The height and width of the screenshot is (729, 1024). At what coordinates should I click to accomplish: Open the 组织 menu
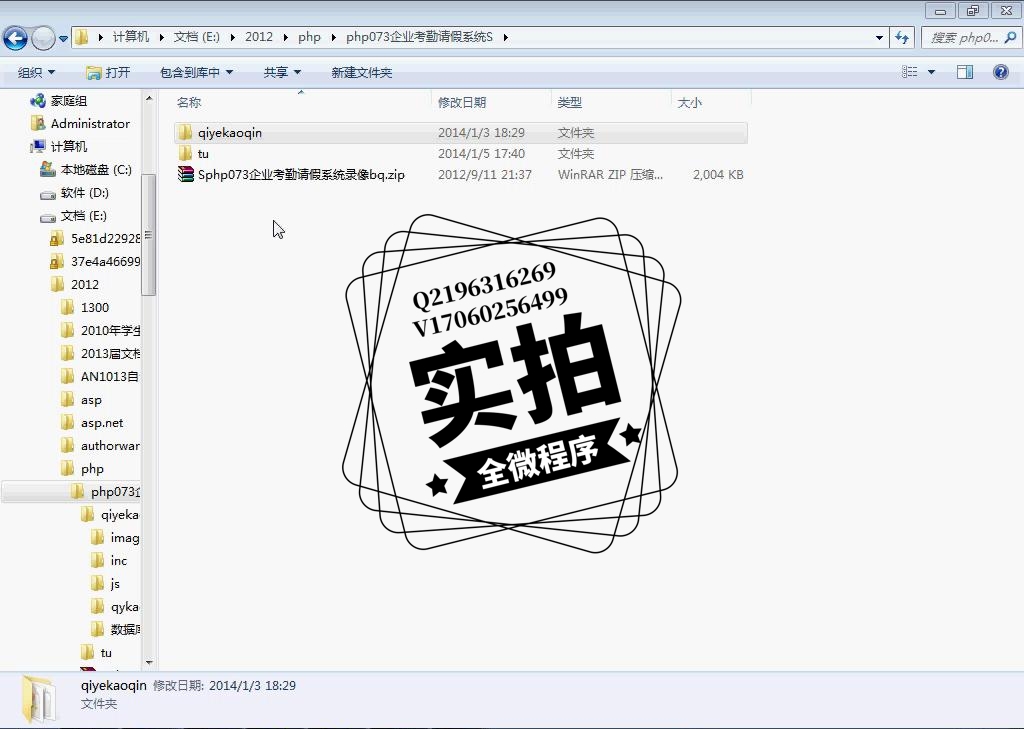coord(36,73)
